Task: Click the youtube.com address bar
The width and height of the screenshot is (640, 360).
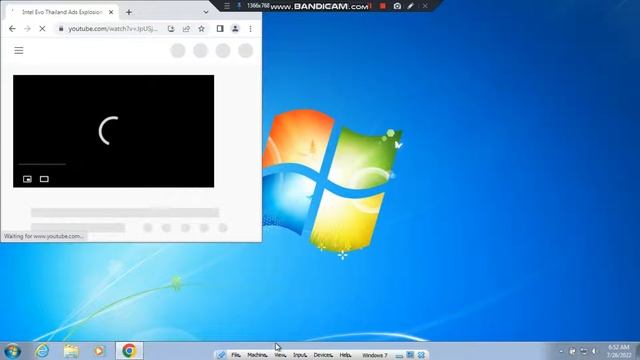Action: click(113, 29)
